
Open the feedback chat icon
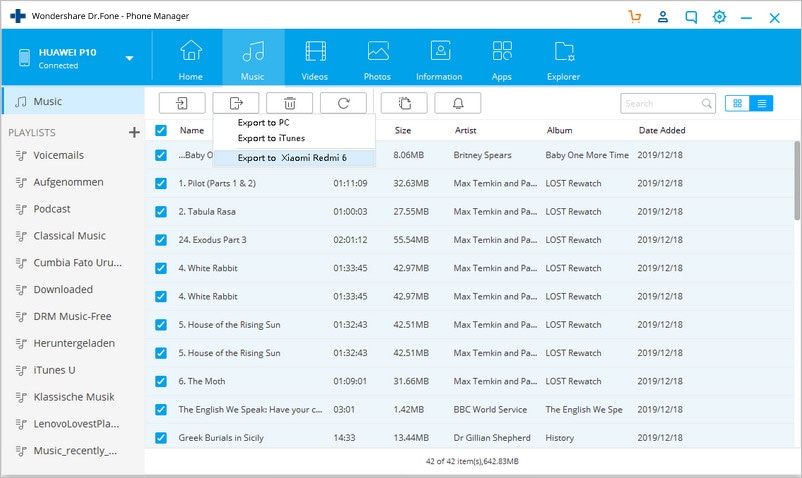[x=691, y=17]
